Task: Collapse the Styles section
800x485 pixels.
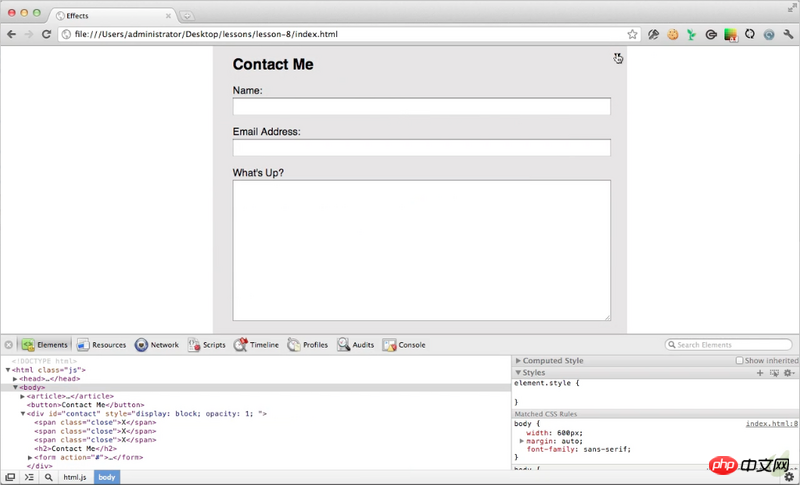Action: pyautogui.click(x=518, y=373)
